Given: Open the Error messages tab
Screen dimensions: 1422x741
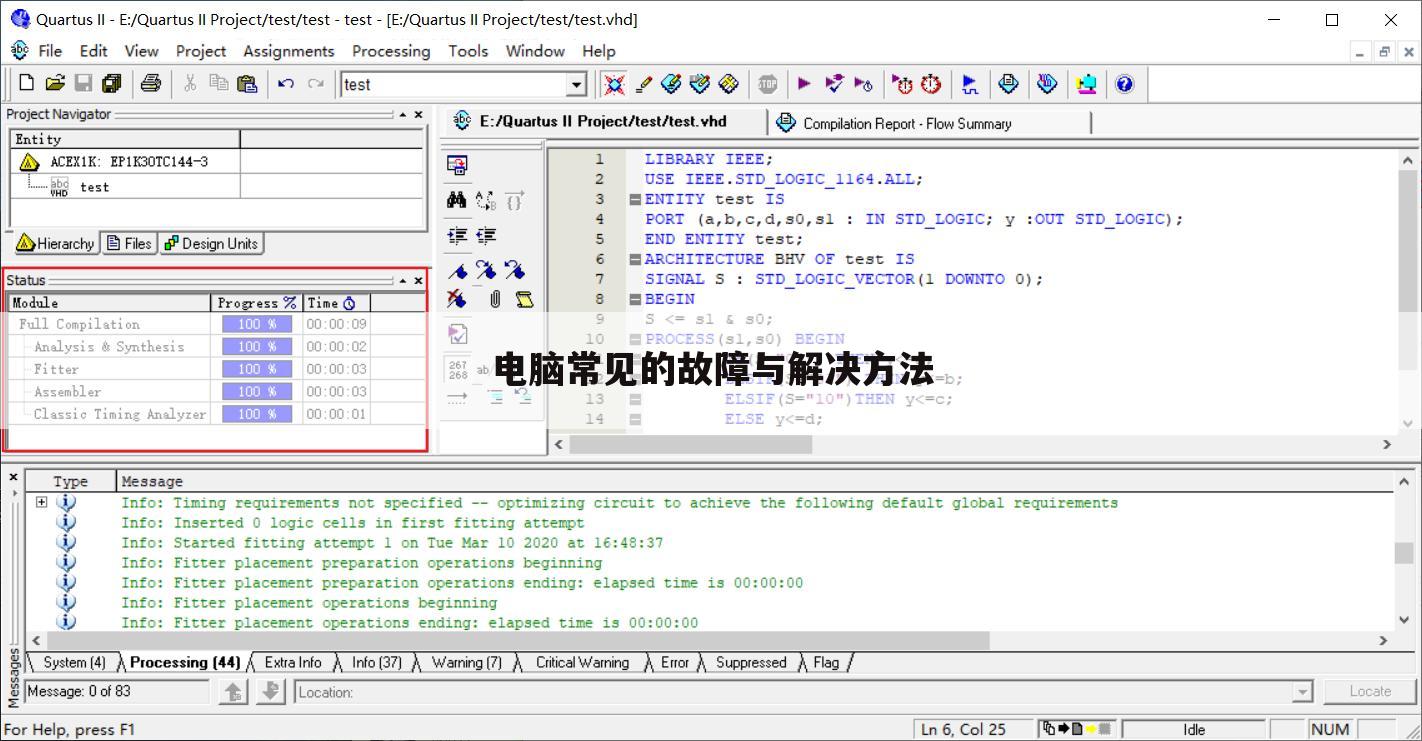Looking at the screenshot, I should click(674, 662).
